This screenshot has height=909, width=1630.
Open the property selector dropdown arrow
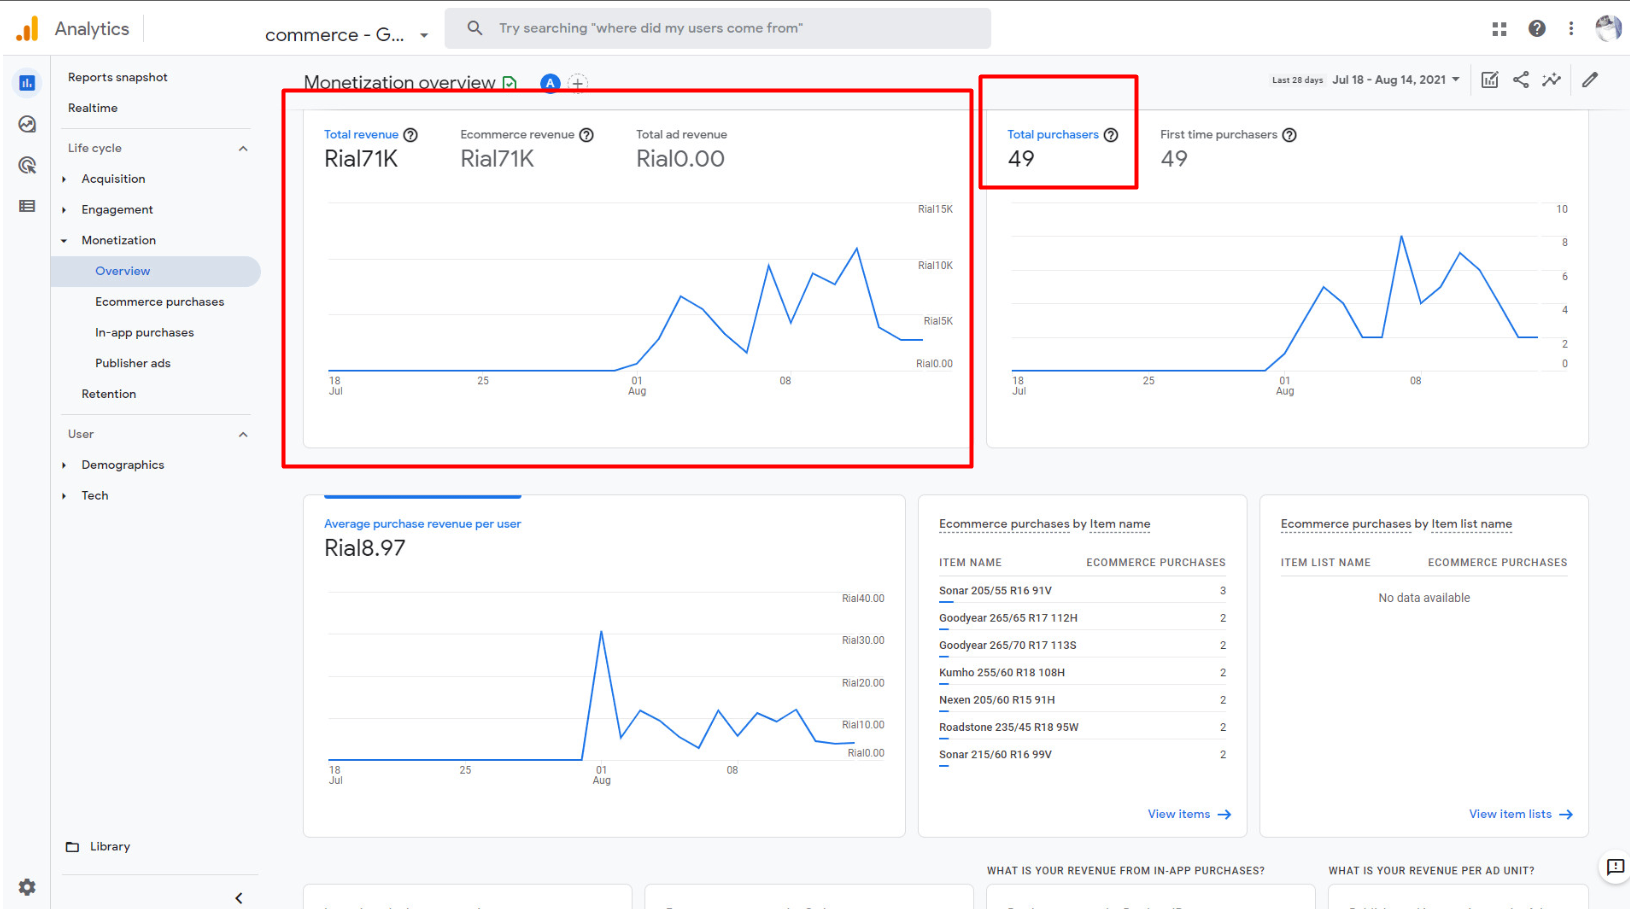pyautogui.click(x=424, y=35)
